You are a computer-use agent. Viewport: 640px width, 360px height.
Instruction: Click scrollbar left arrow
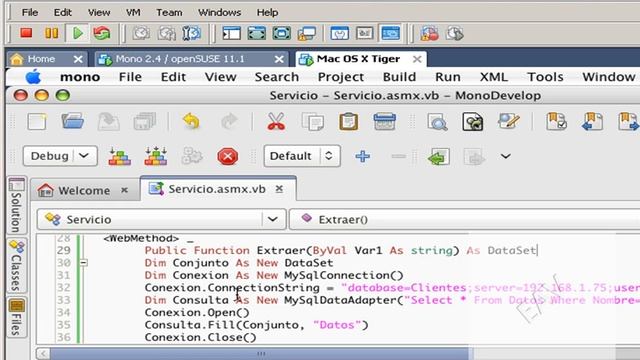(x=43, y=353)
